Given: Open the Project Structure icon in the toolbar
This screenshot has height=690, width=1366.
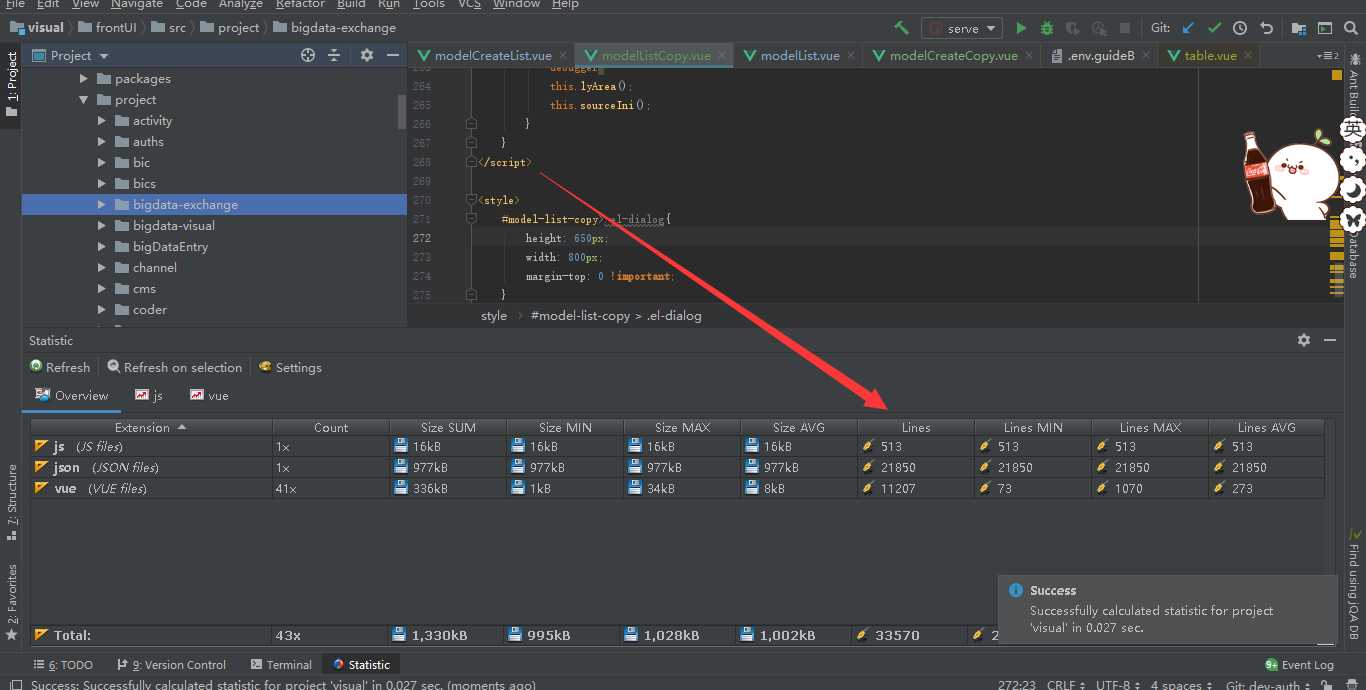Looking at the screenshot, I should [x=1298, y=28].
